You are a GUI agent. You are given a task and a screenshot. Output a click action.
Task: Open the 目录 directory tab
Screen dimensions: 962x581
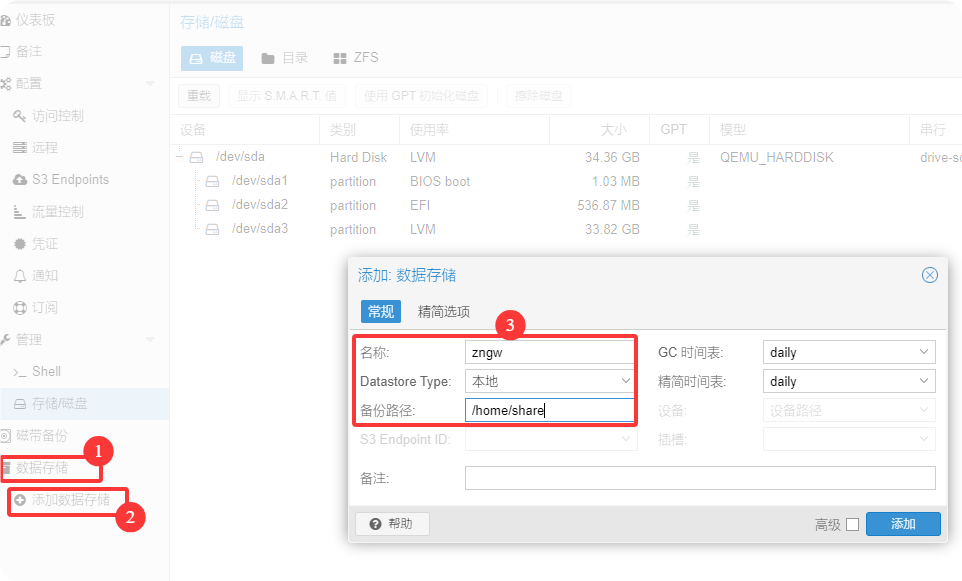(284, 58)
